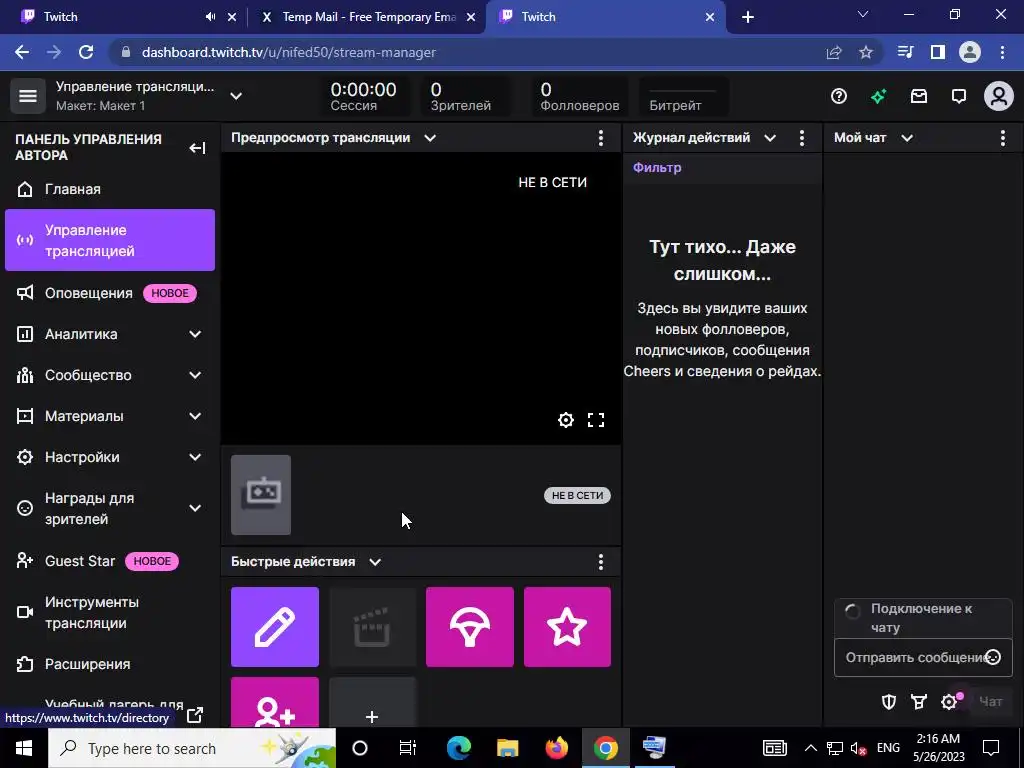The height and width of the screenshot is (768, 1024).
Task: Click the Windows Start button
Action: coord(24,748)
